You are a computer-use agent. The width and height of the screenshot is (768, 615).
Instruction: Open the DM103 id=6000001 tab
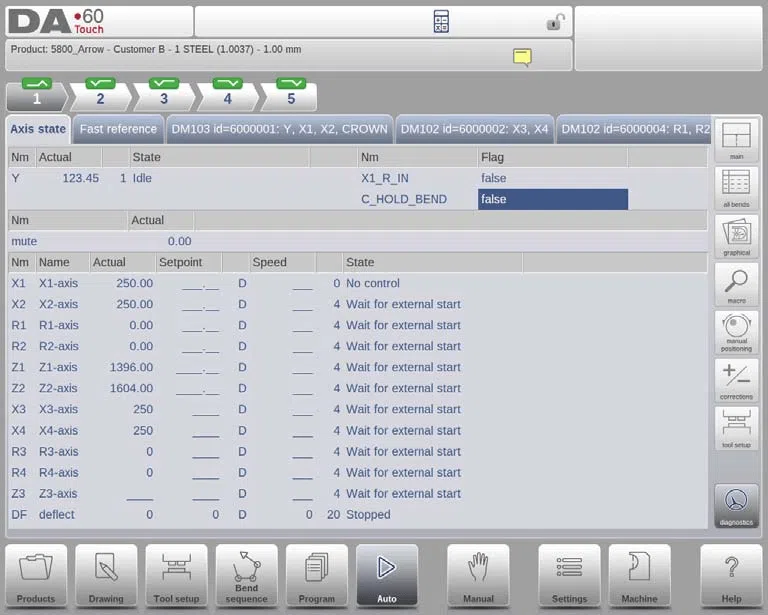tap(279, 129)
